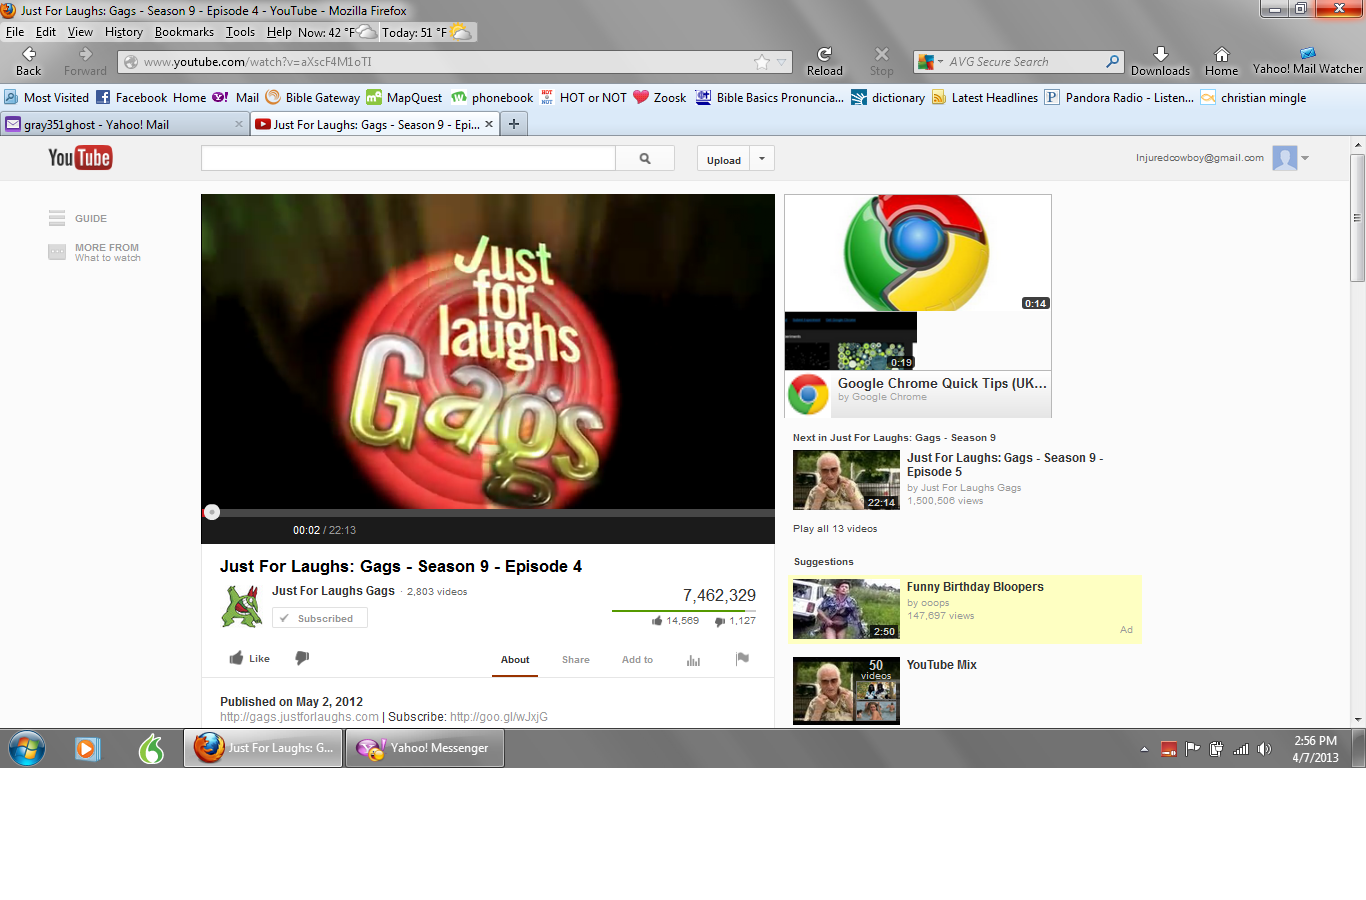Open the goo.gl subscribe link

coord(499,717)
